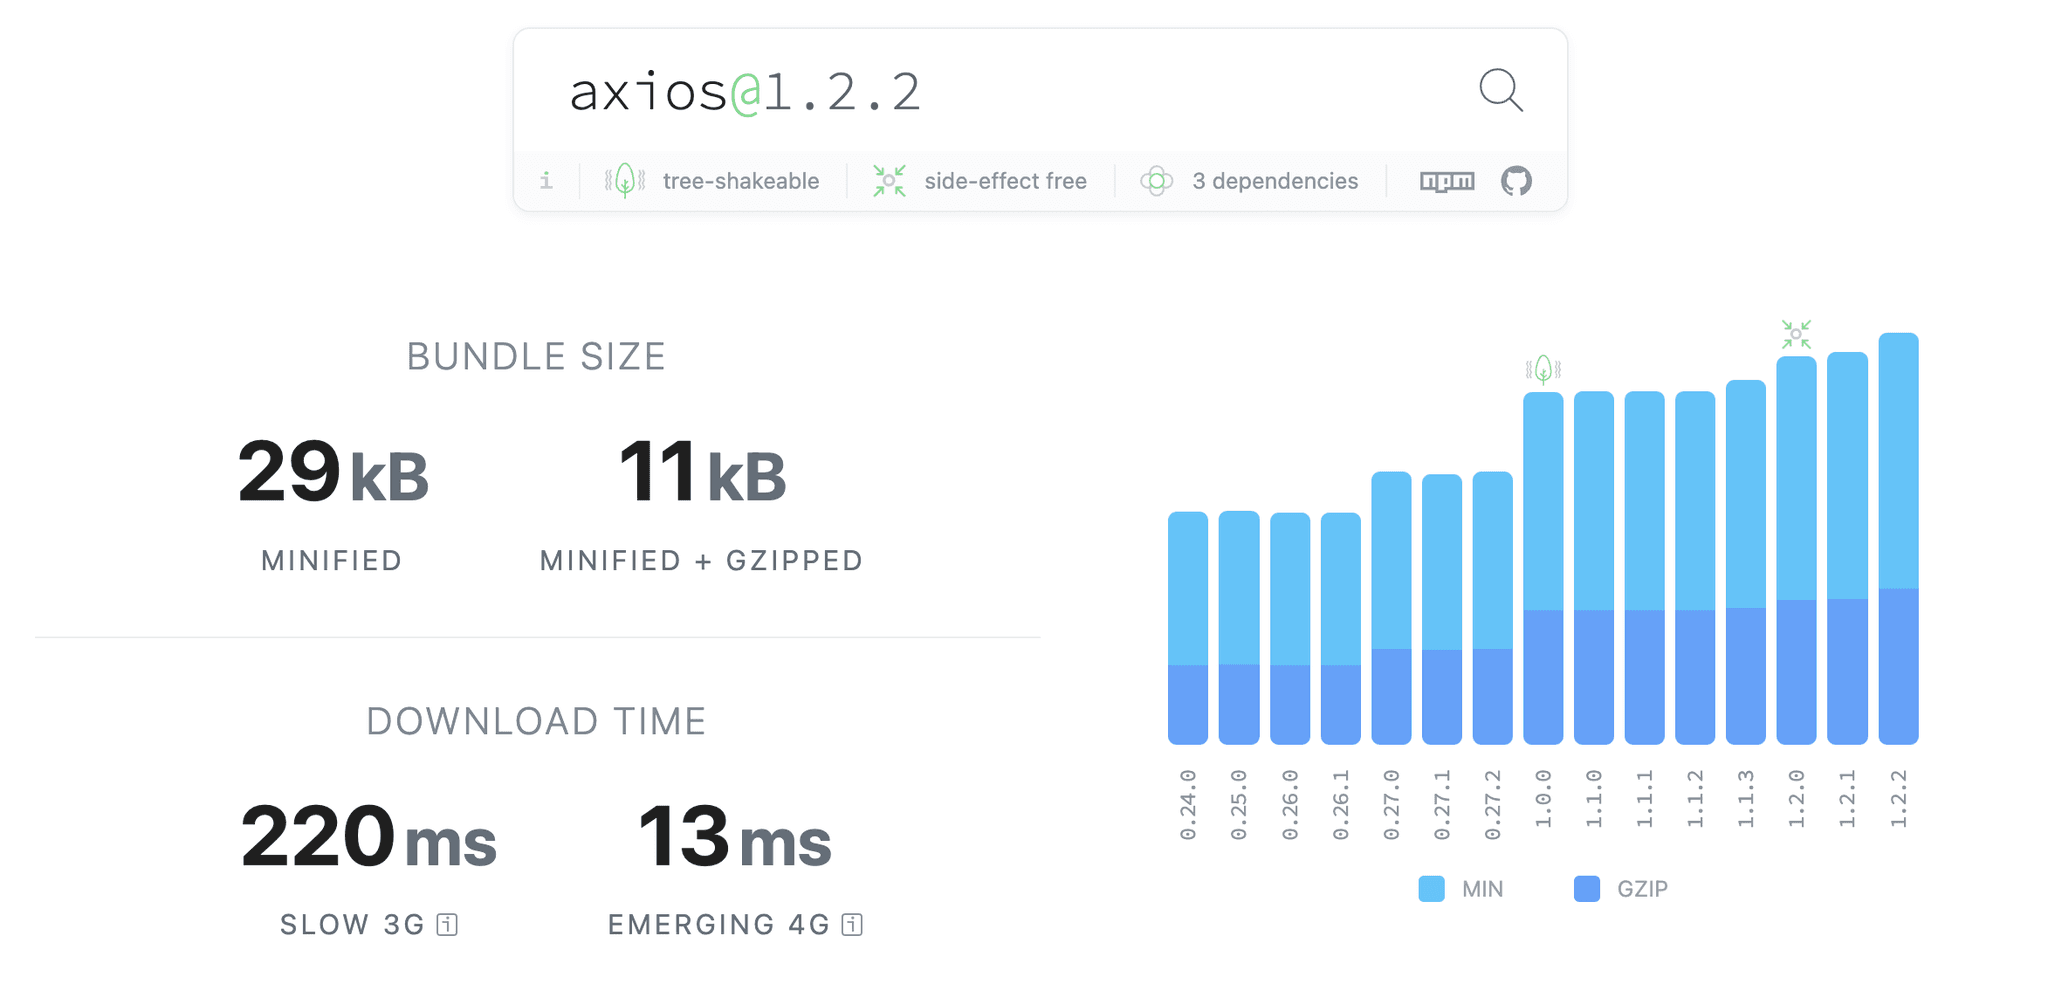This screenshot has height=992, width=2048.
Task: Click the 0.24.0 label under the chart
Action: tap(1188, 805)
